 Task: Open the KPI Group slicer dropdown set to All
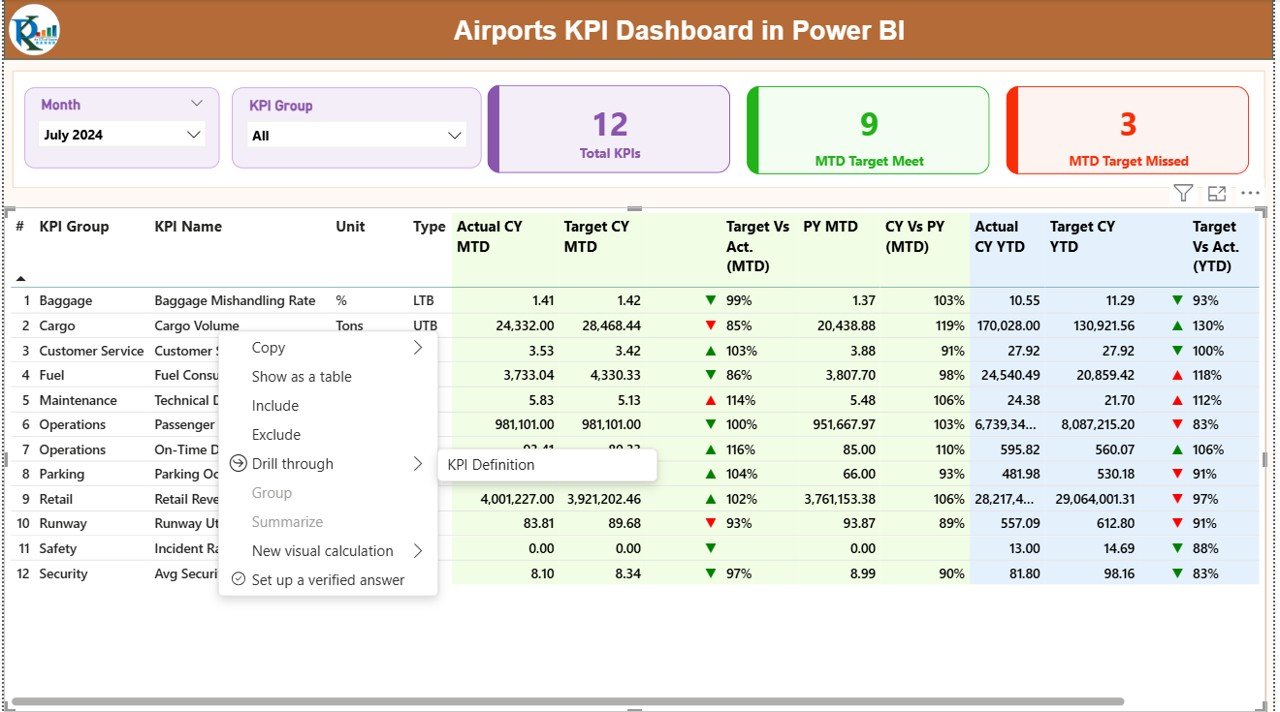455,134
